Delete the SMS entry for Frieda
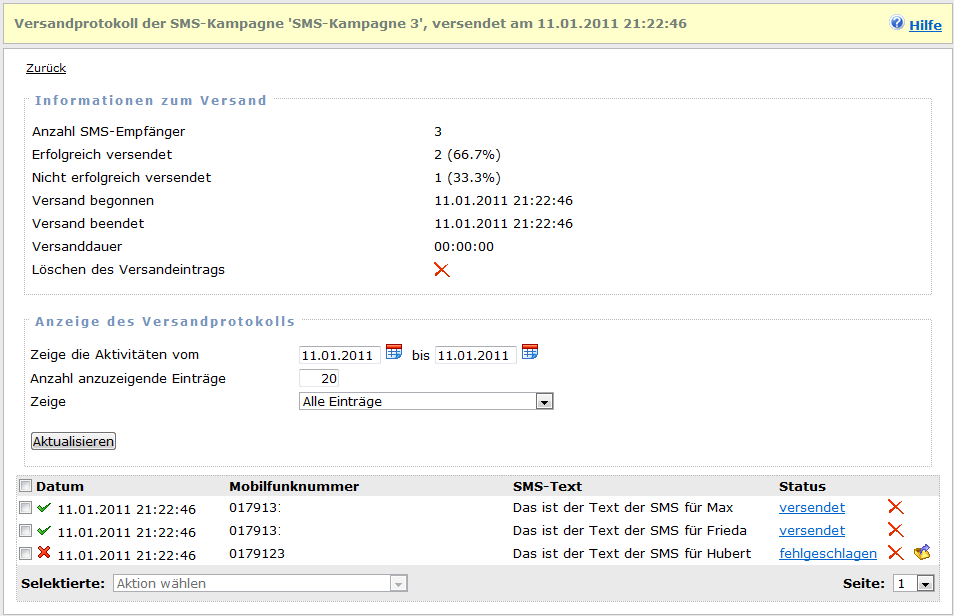954x616 pixels. [x=895, y=531]
